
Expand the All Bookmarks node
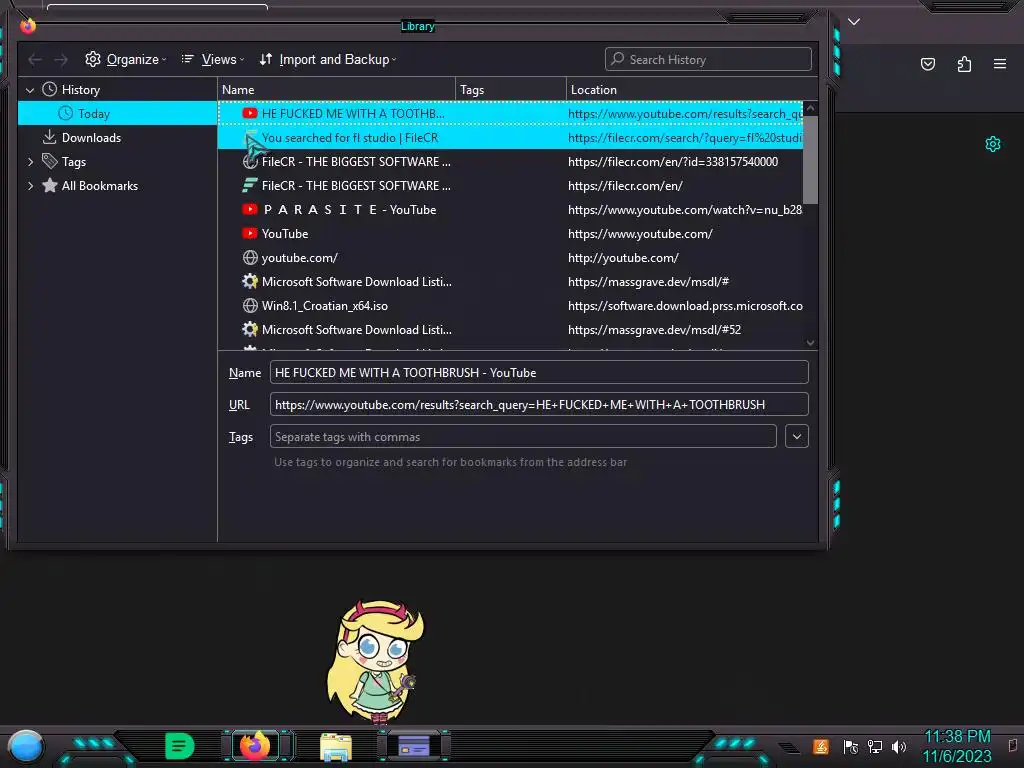coord(30,186)
